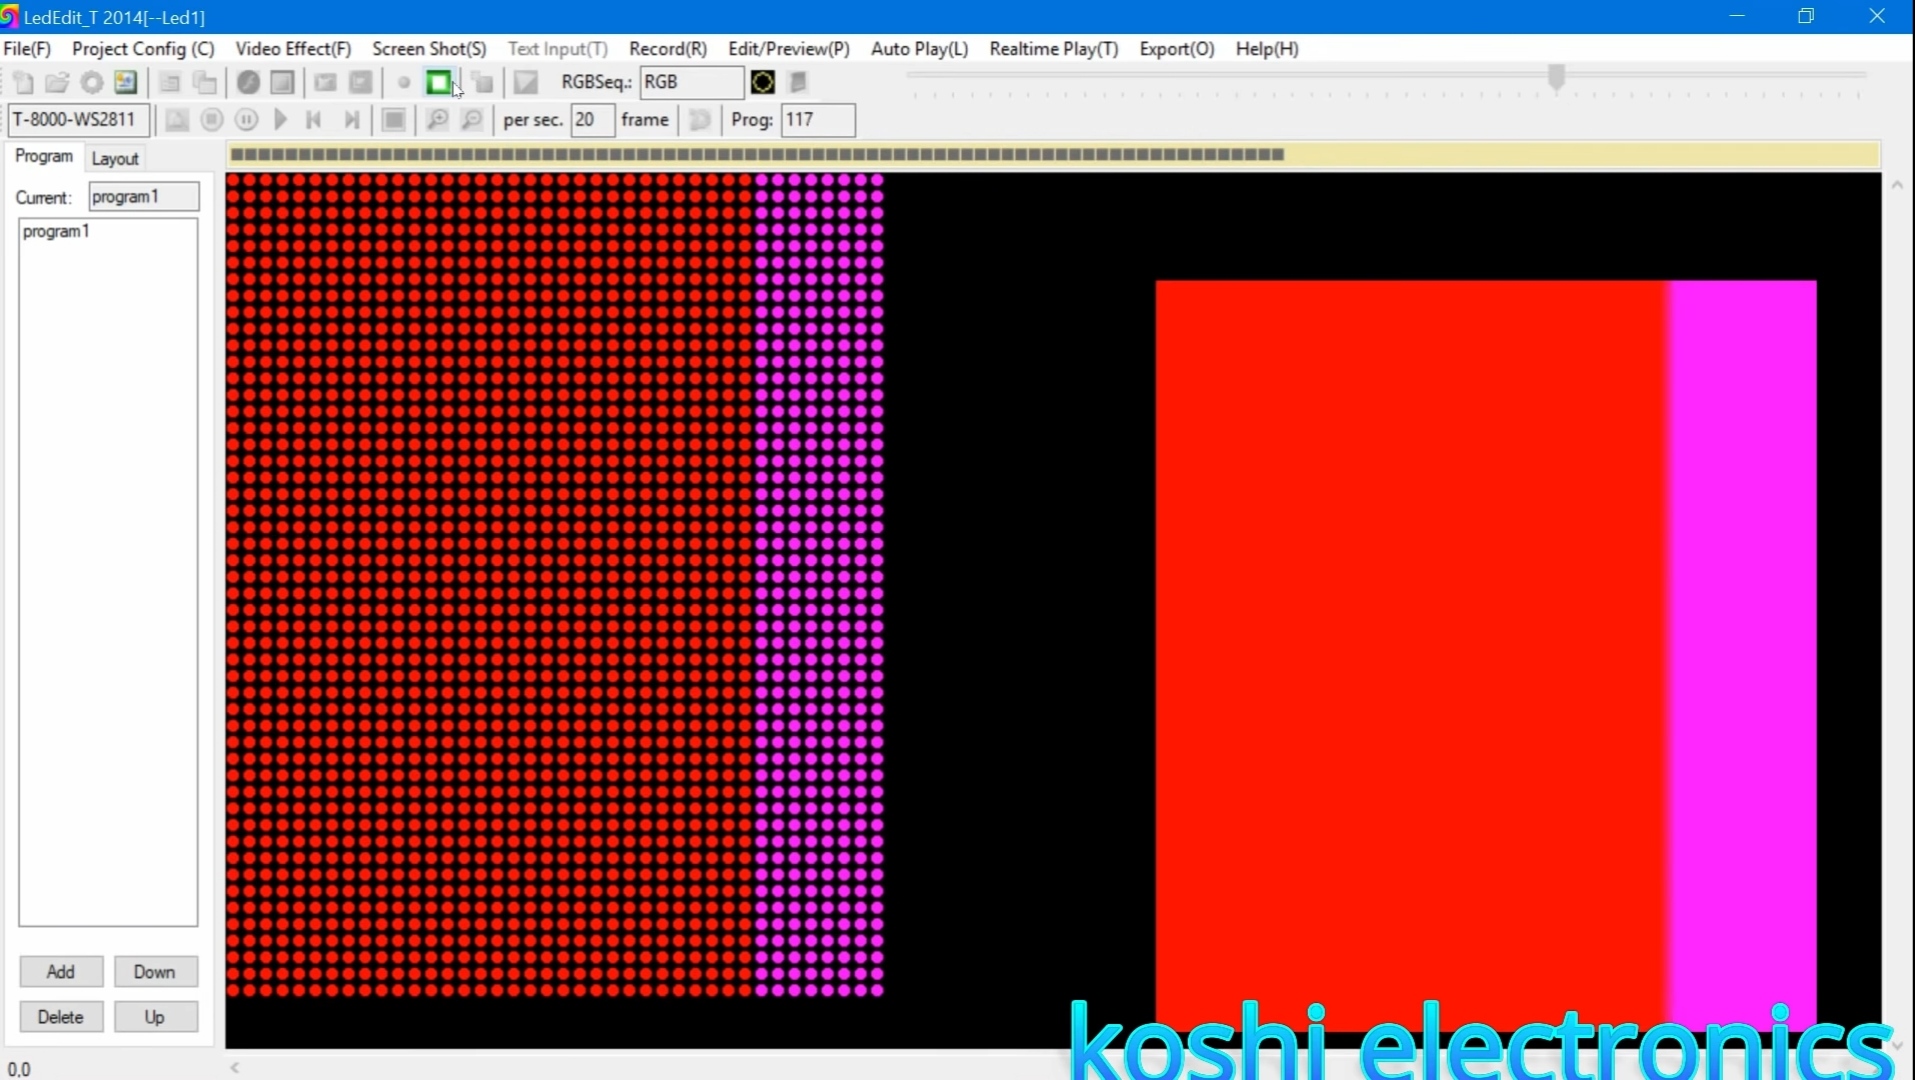This screenshot has height=1080, width=1915.
Task: Open the T-8000-WS2811 controller dropdown
Action: click(79, 120)
